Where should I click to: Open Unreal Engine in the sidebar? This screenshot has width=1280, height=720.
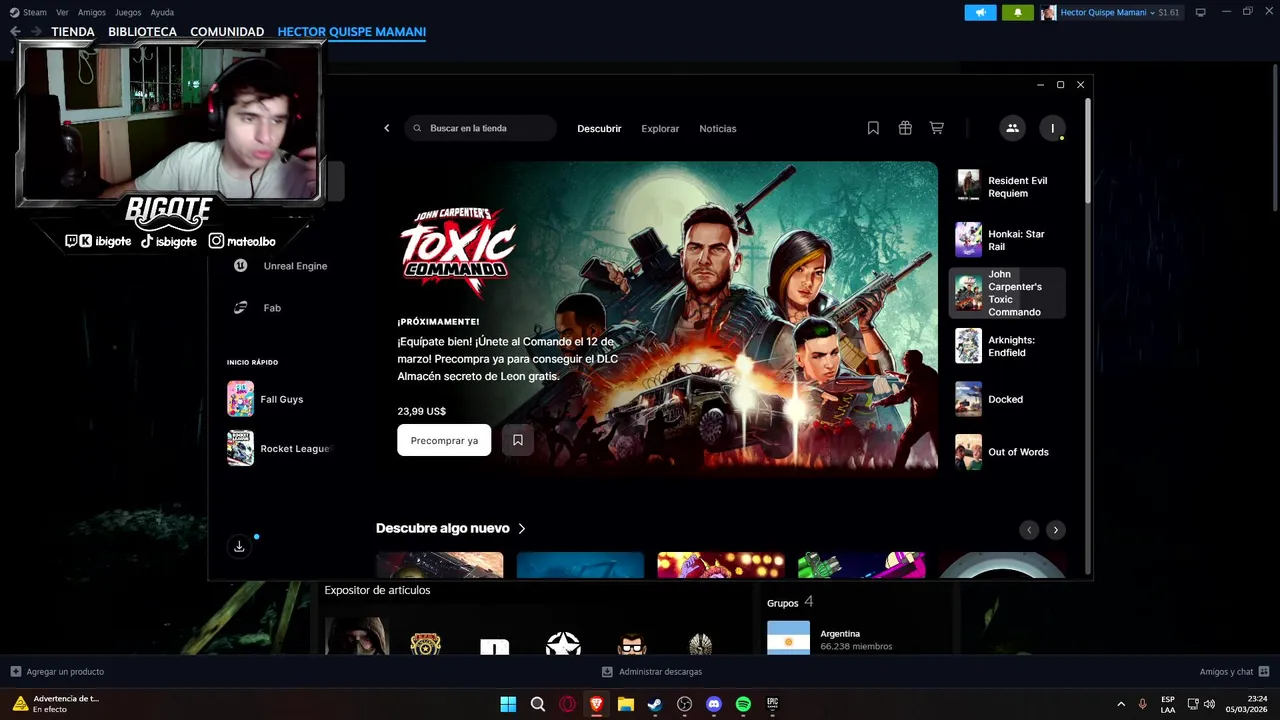pyautogui.click(x=283, y=266)
